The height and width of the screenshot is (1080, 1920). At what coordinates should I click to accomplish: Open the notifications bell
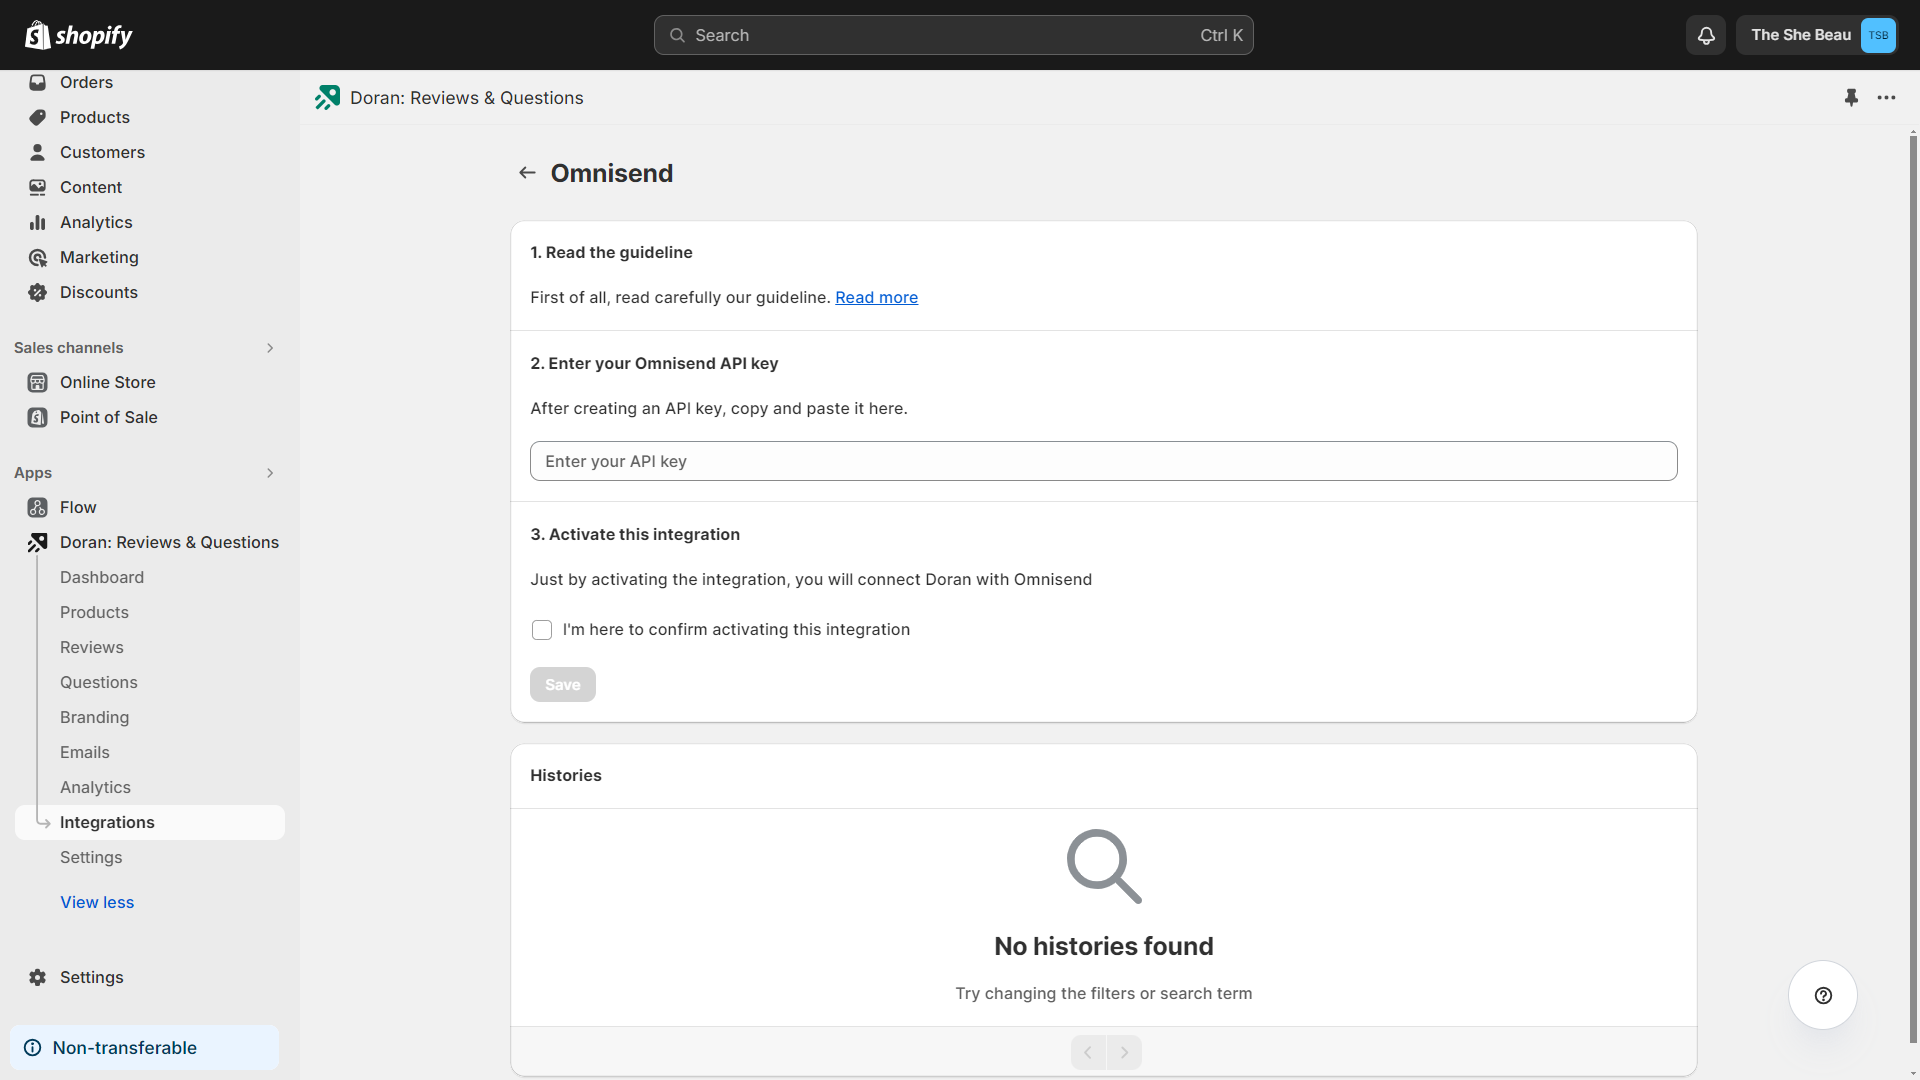point(1706,35)
